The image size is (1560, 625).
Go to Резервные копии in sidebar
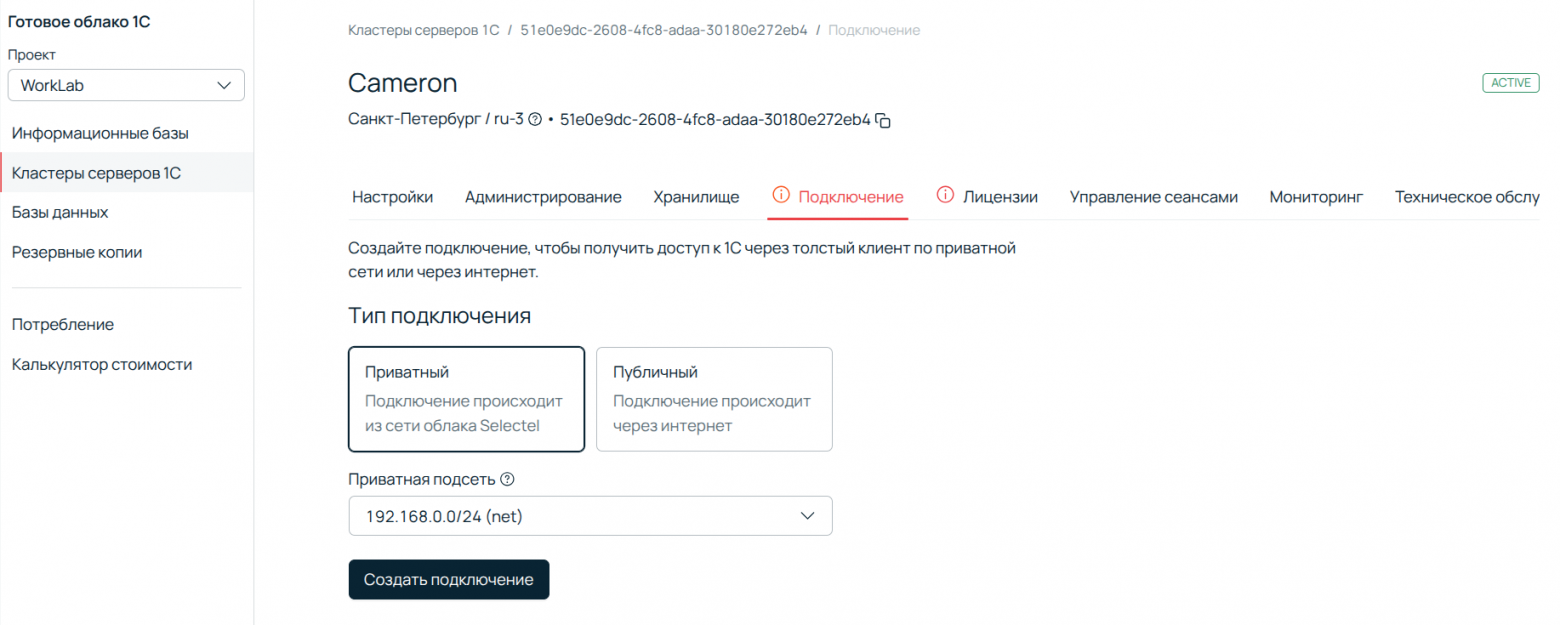point(77,252)
